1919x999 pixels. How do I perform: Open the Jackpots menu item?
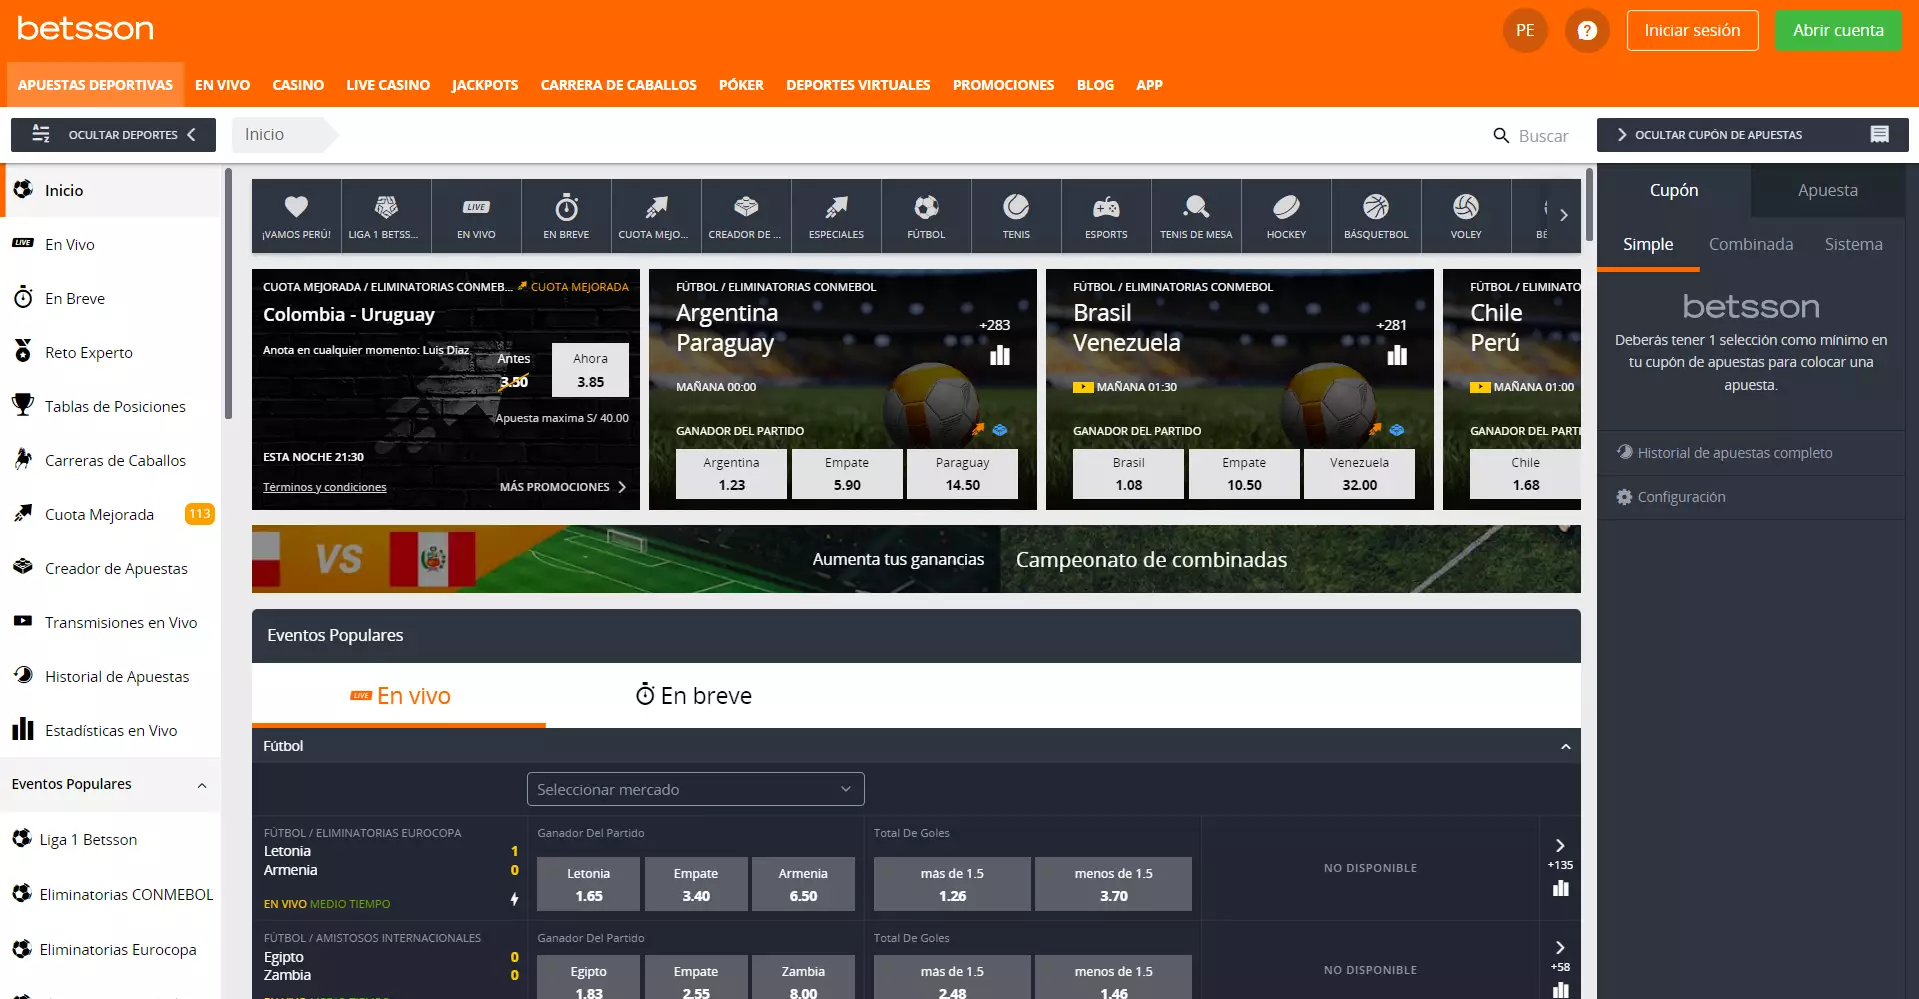485,85
